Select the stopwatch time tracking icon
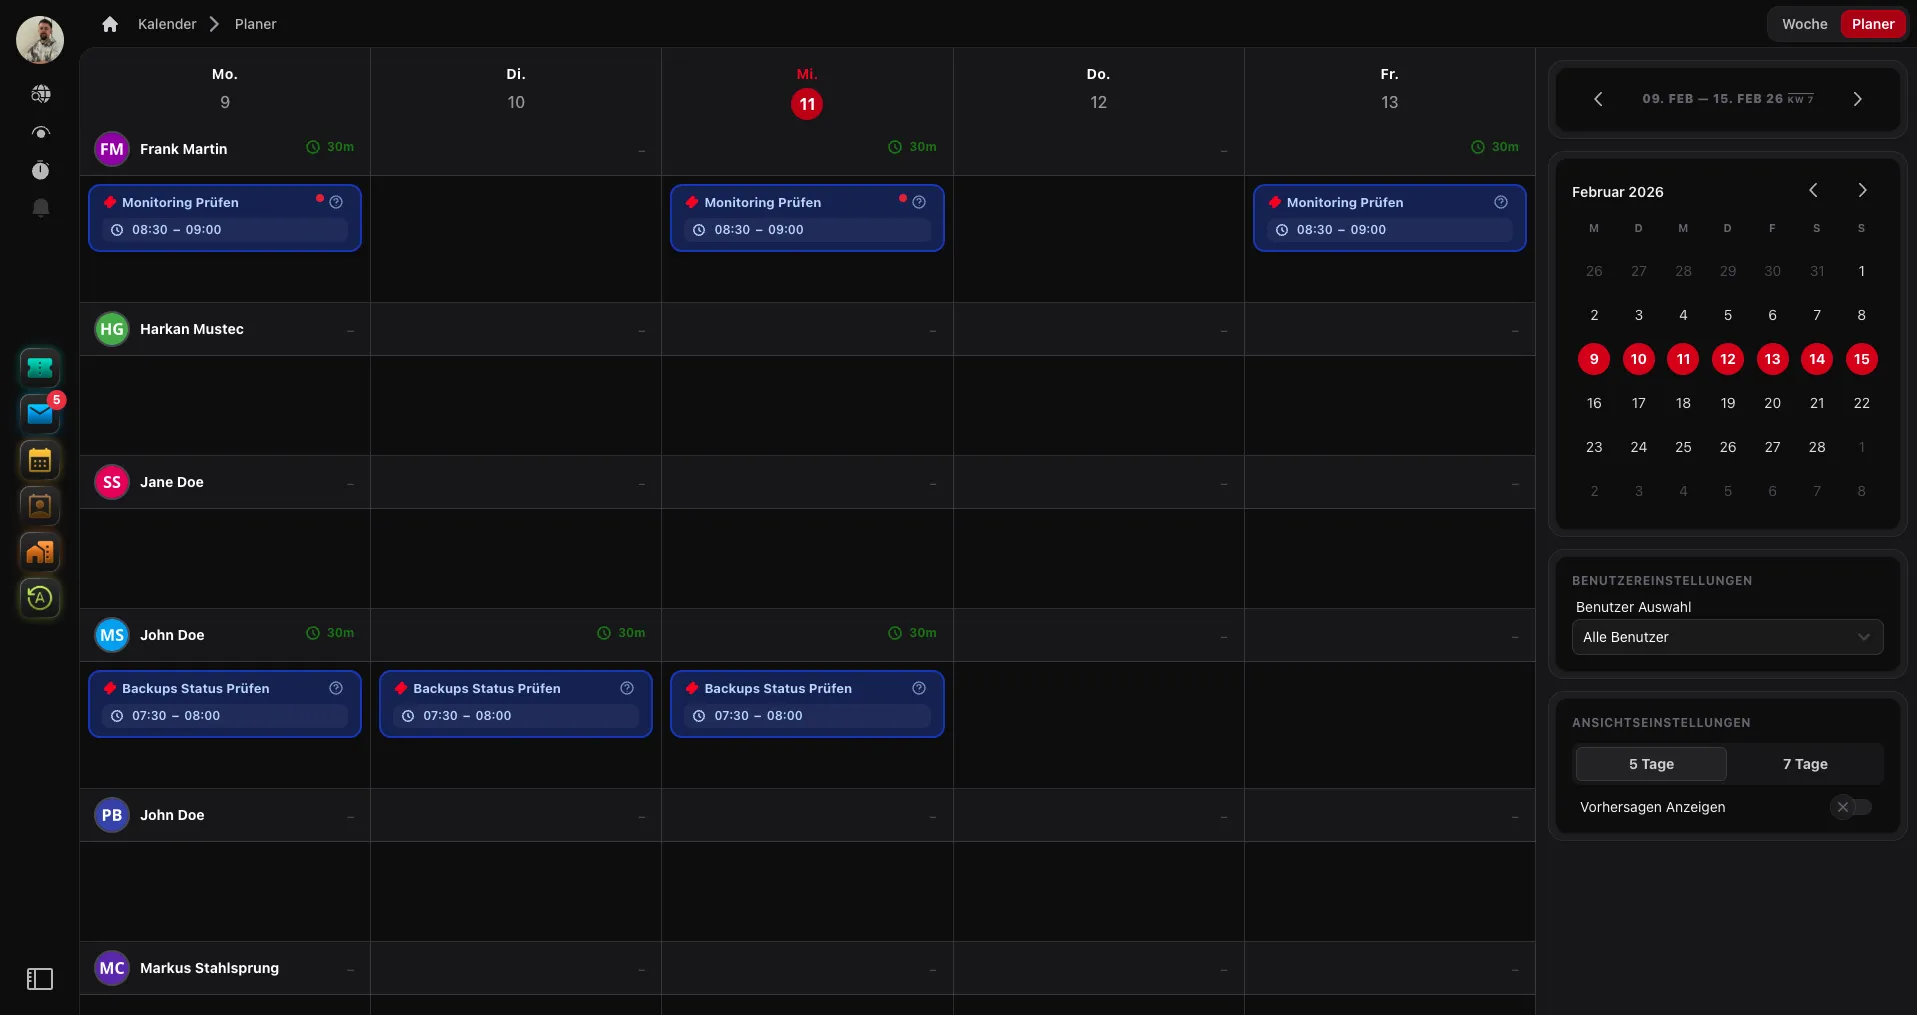 (40, 170)
